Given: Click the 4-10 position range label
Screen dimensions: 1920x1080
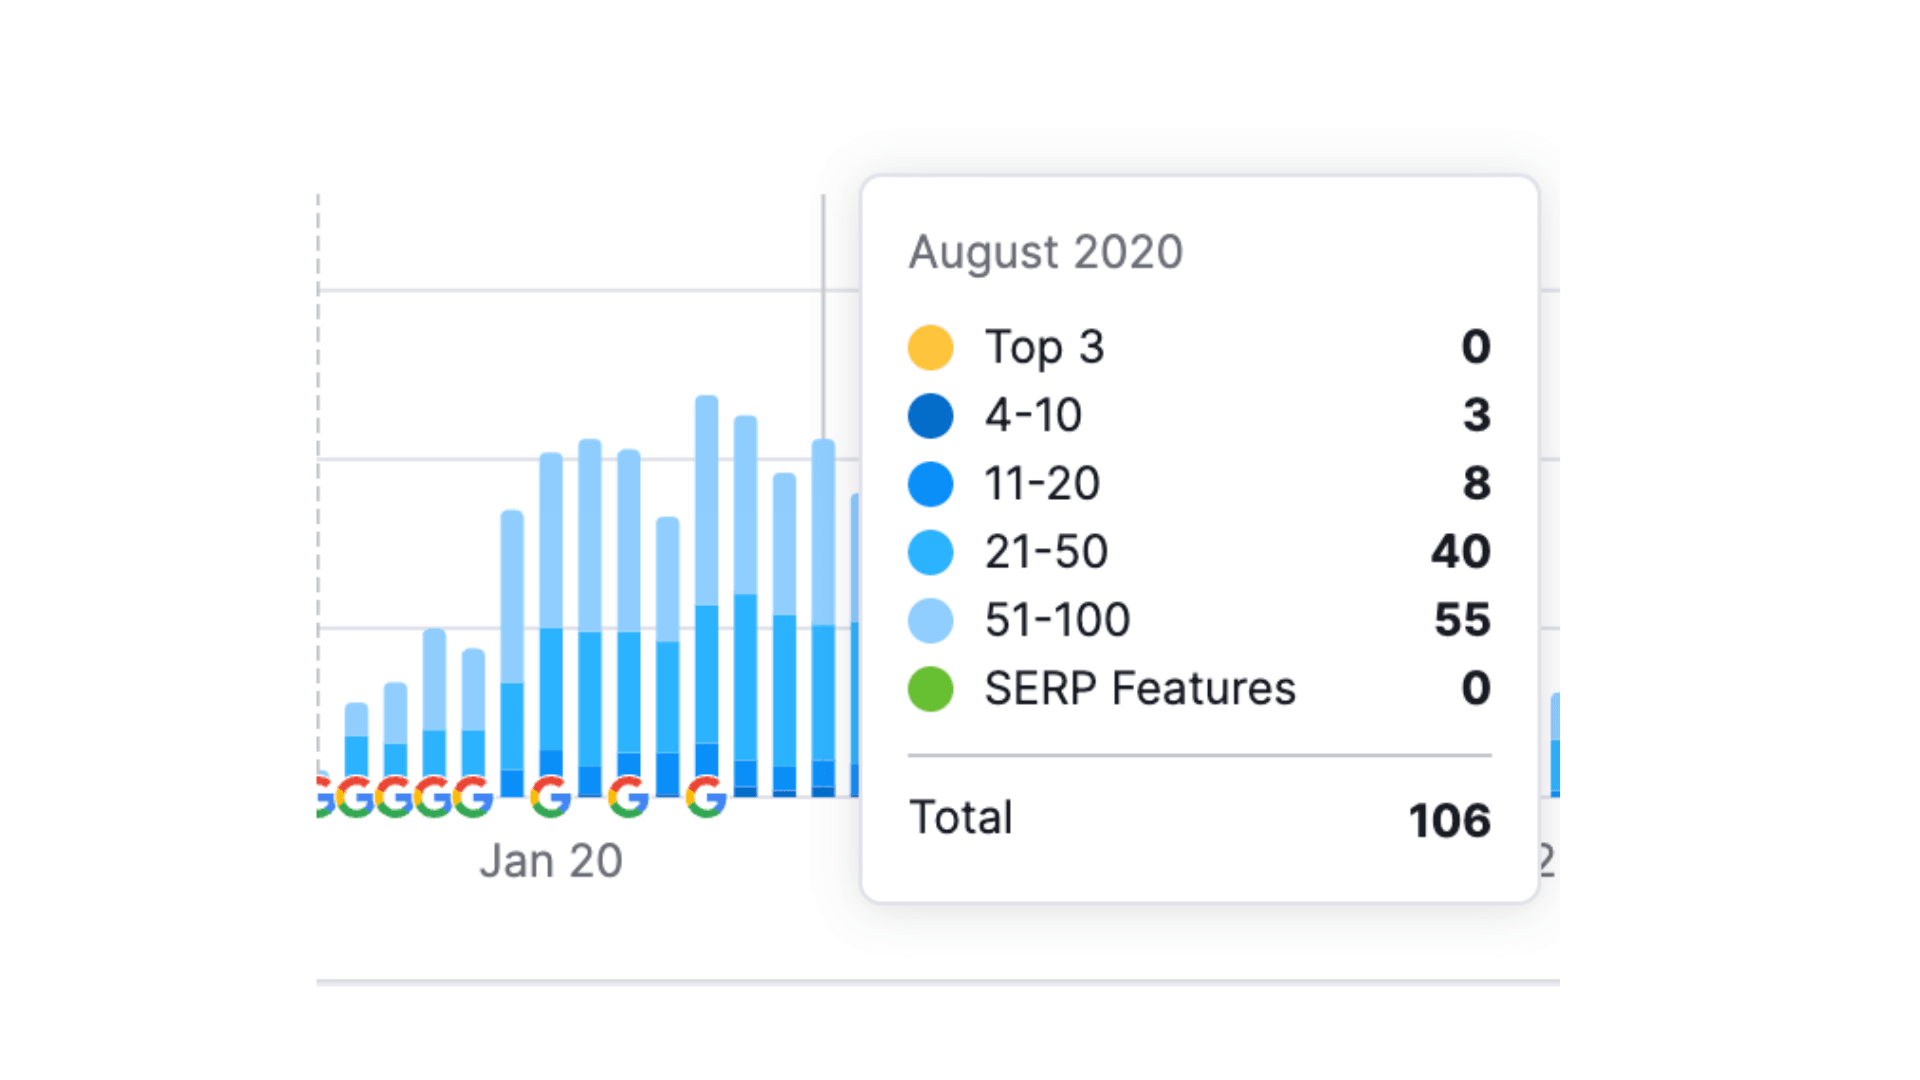Looking at the screenshot, I should tap(1033, 416).
